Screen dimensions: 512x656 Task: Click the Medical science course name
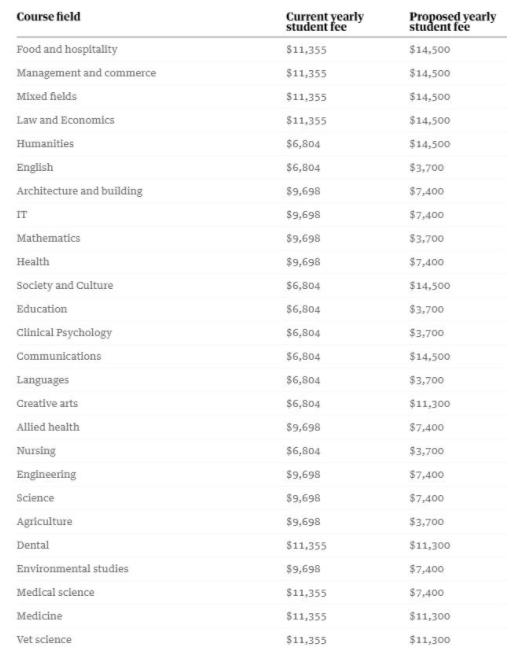tap(55, 592)
